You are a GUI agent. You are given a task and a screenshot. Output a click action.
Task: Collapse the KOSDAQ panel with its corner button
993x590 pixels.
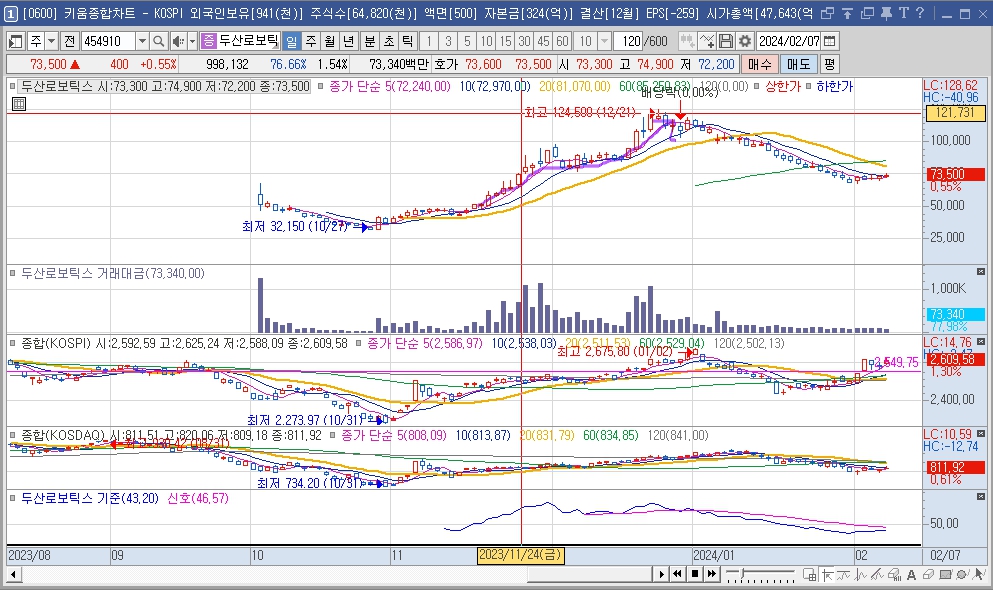[981, 434]
